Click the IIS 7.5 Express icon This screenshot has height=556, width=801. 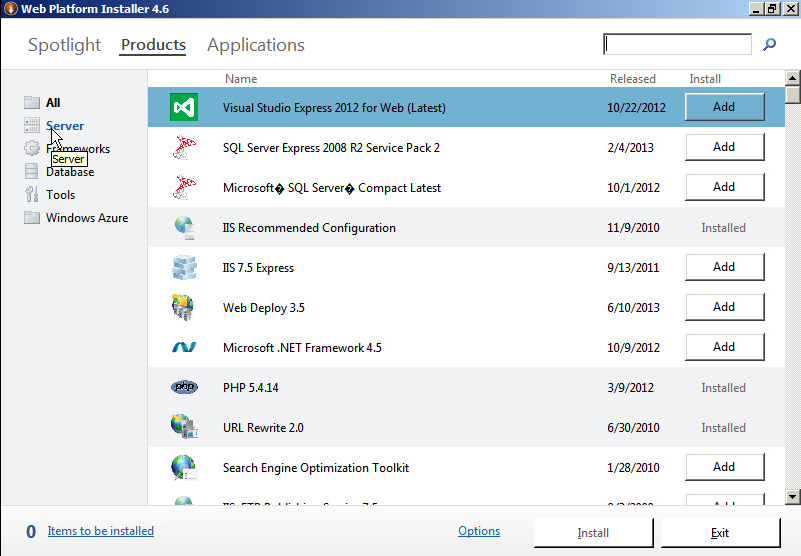[x=184, y=268]
